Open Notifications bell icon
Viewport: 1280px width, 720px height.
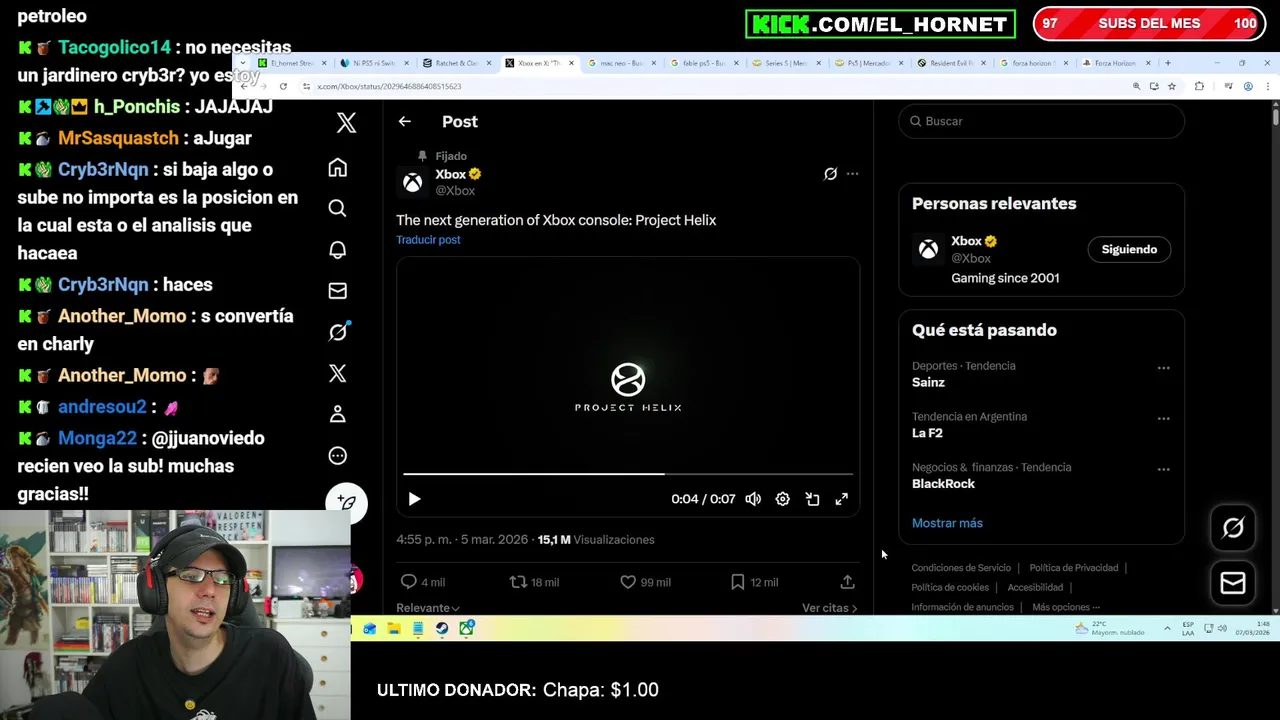(x=338, y=249)
